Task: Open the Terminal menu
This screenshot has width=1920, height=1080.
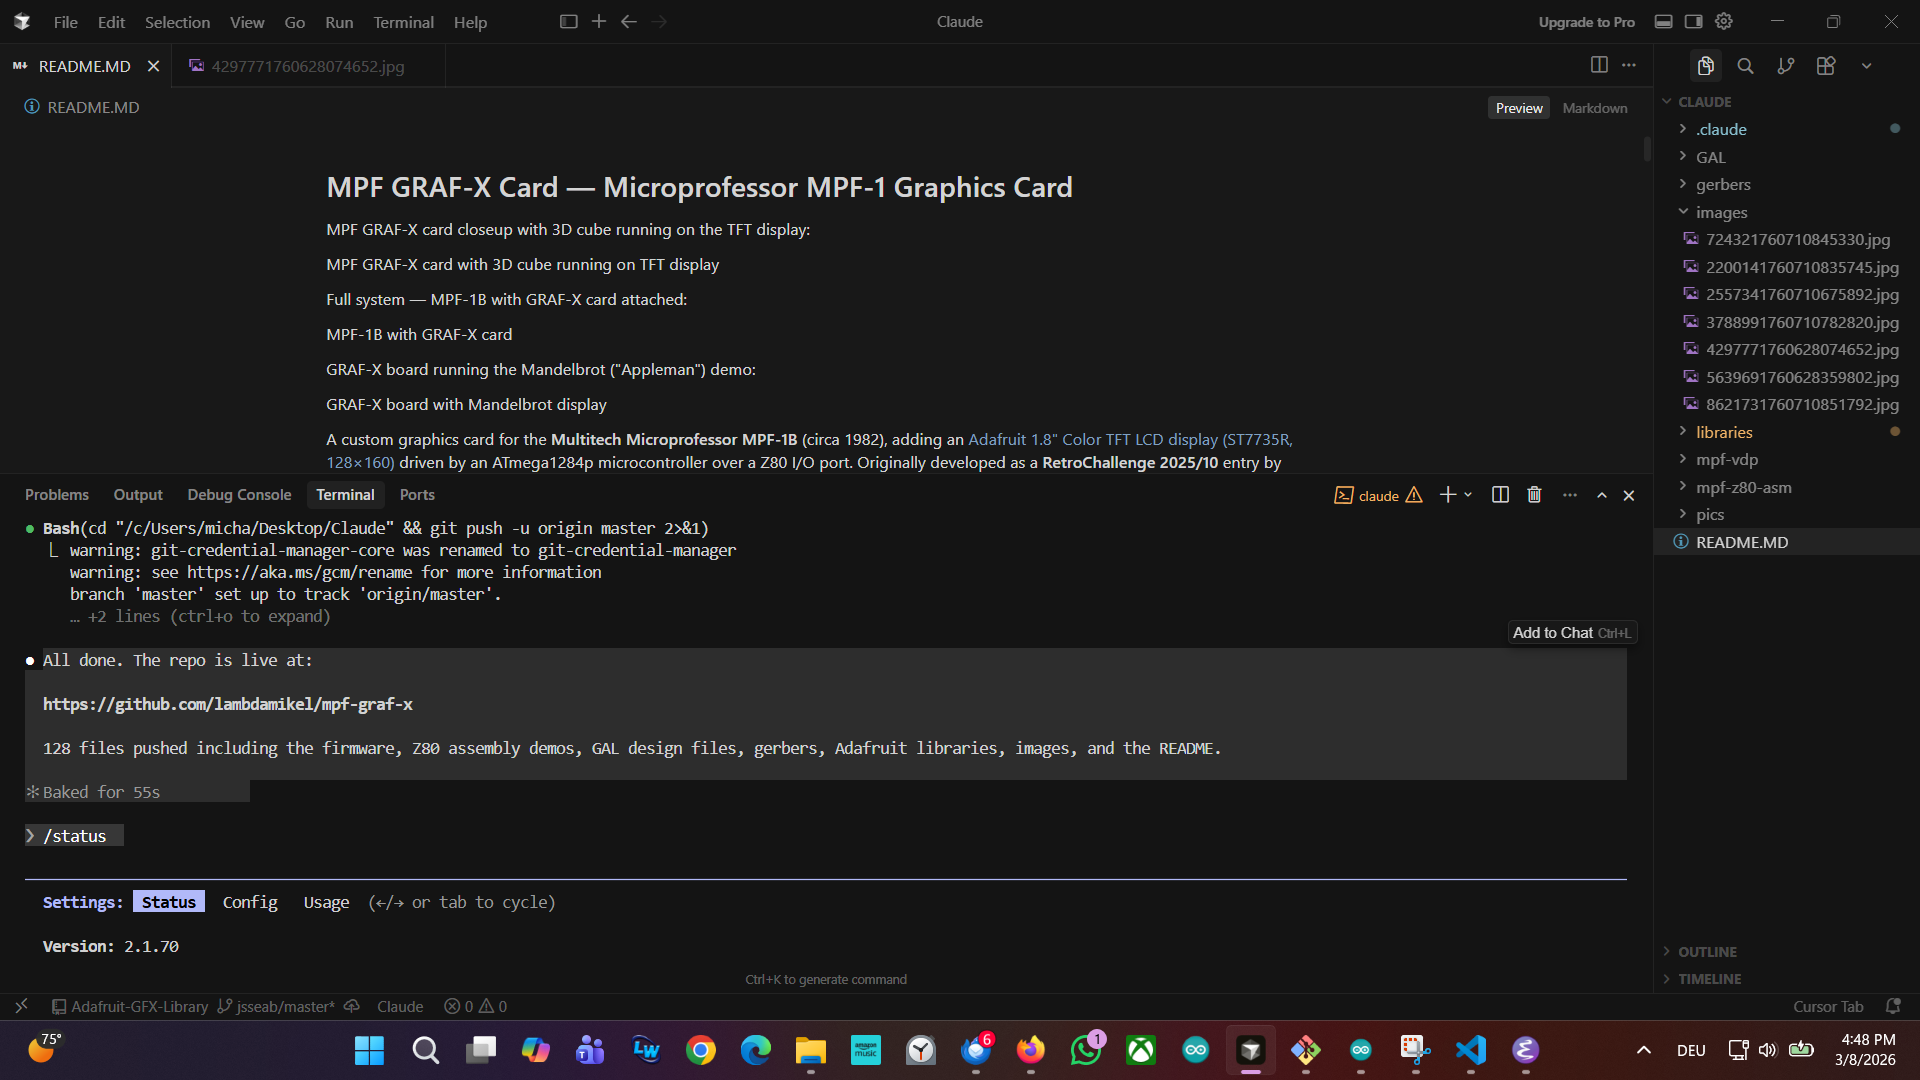Action: [403, 22]
